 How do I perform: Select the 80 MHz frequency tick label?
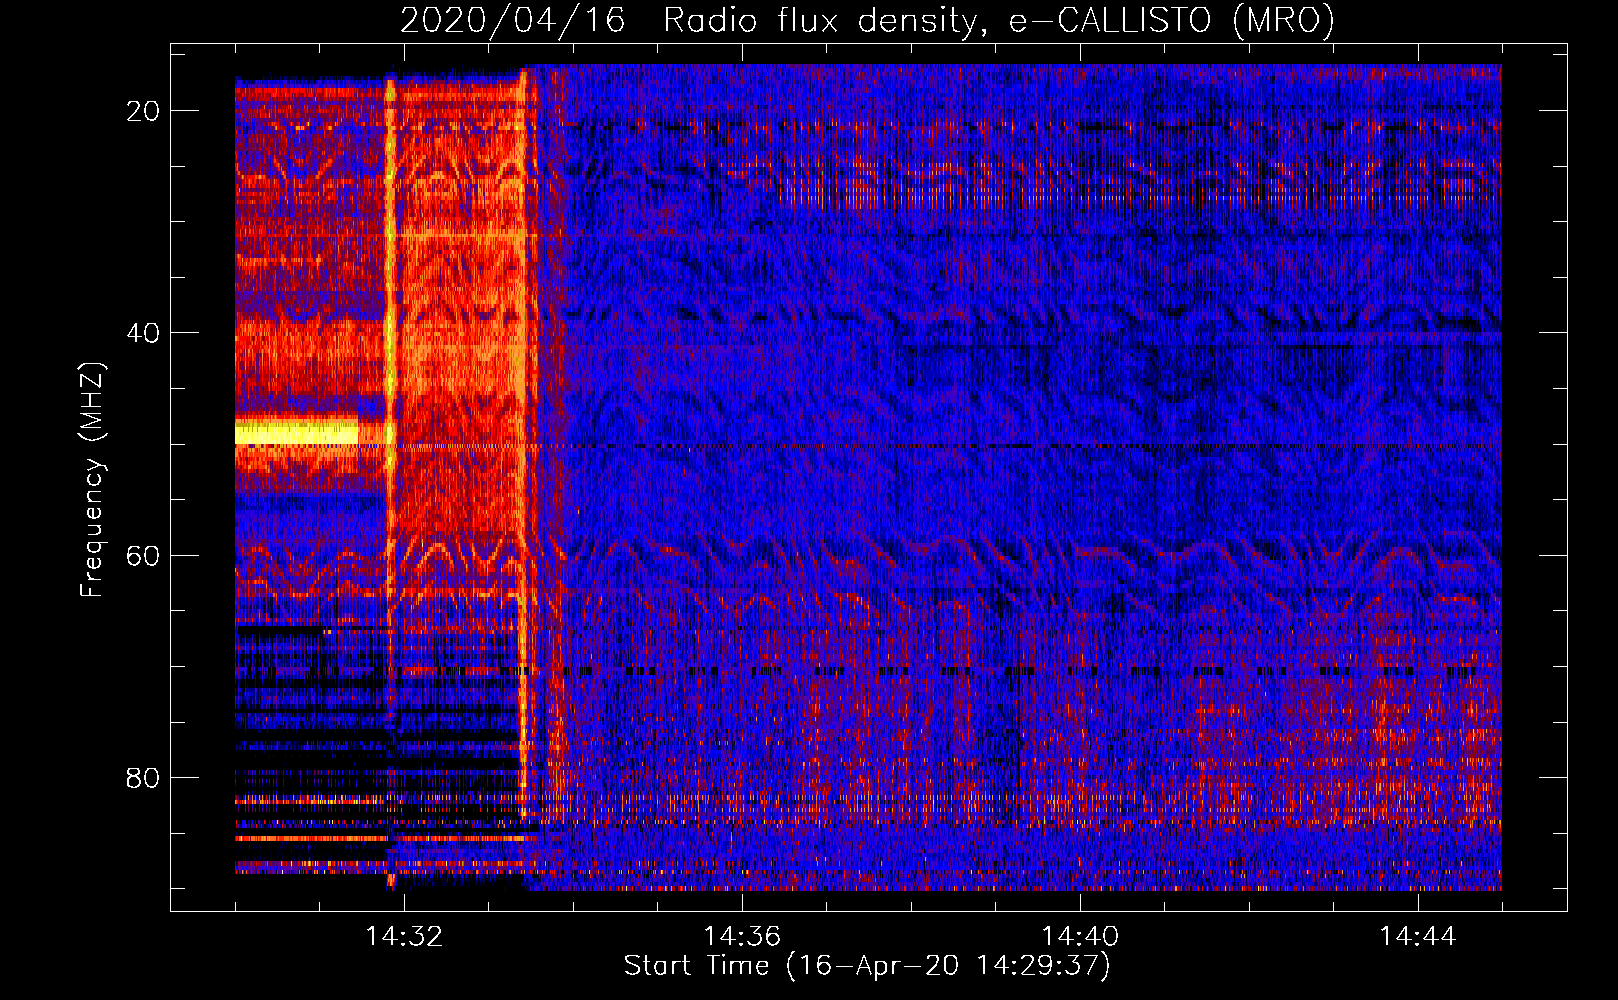coord(144,777)
